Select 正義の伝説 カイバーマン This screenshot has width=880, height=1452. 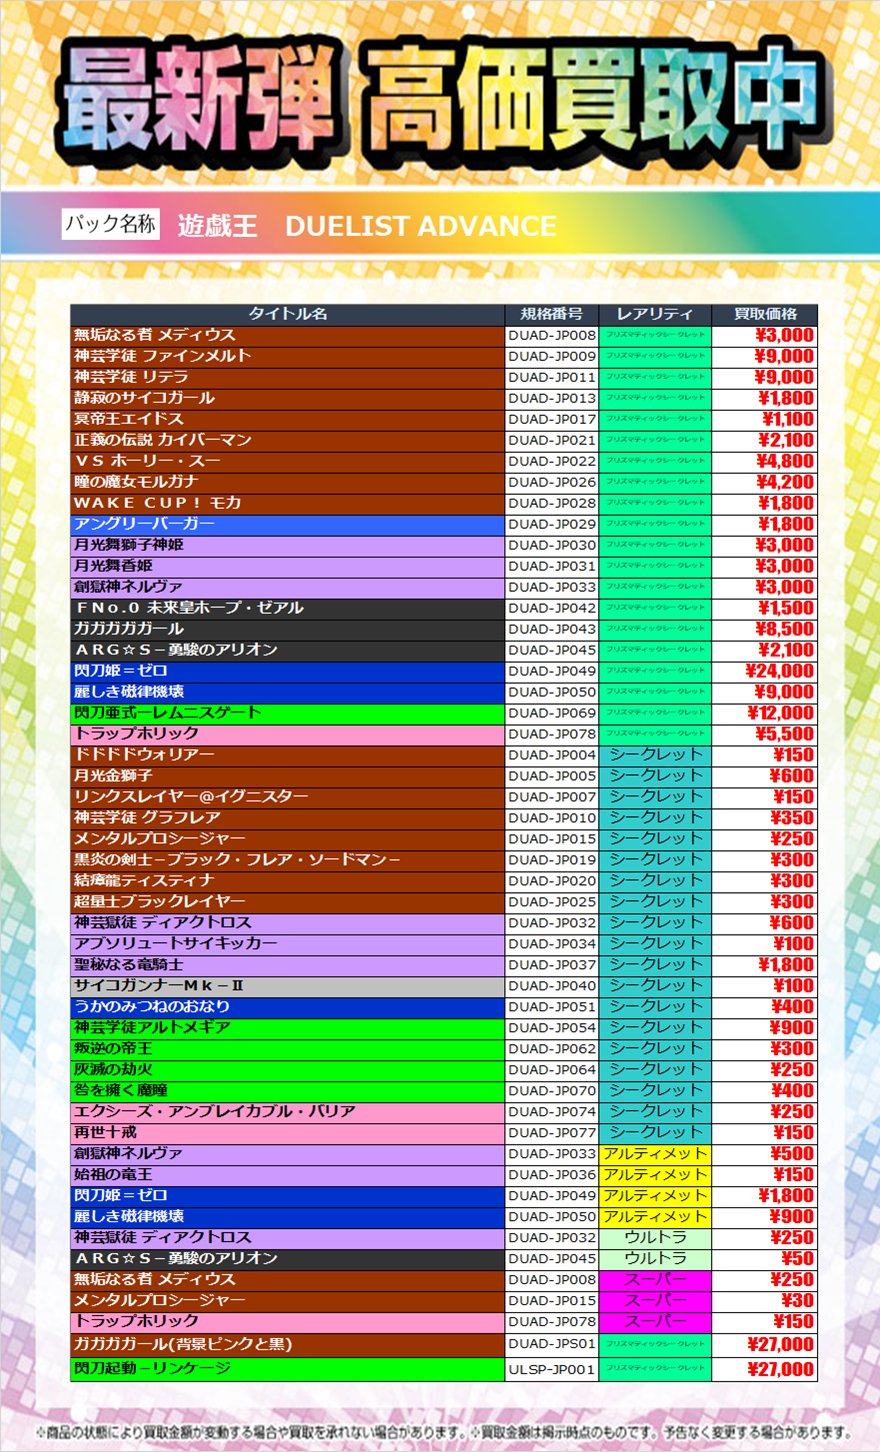[x=162, y=440]
